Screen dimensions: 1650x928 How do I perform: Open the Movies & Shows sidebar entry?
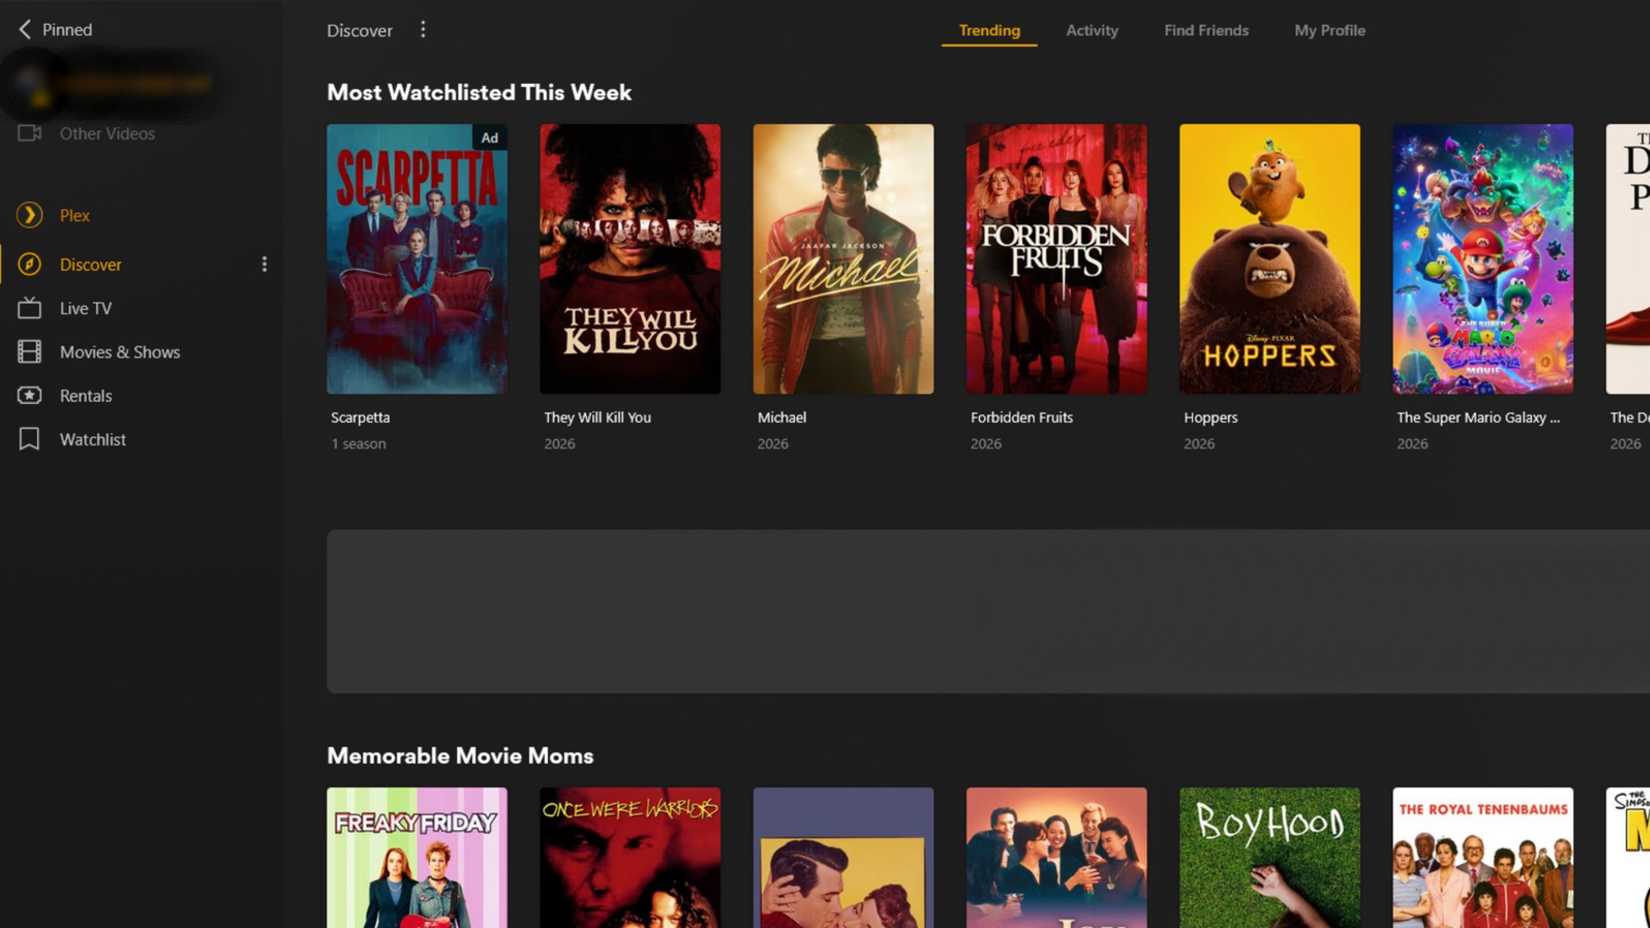coord(120,352)
